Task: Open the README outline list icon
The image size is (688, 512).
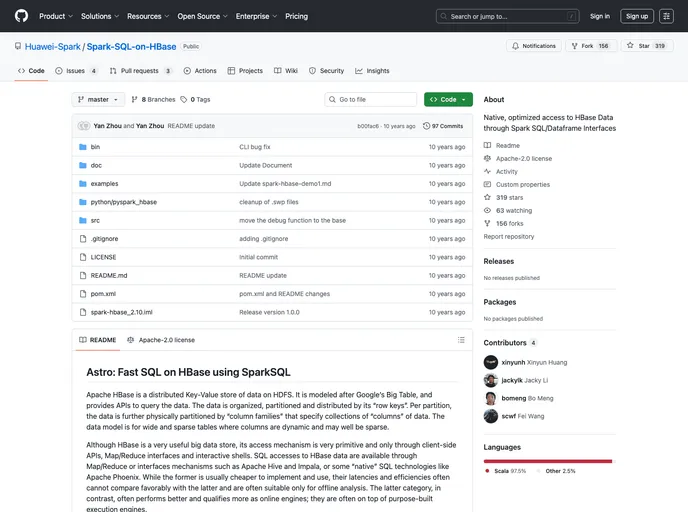Action: tap(461, 340)
